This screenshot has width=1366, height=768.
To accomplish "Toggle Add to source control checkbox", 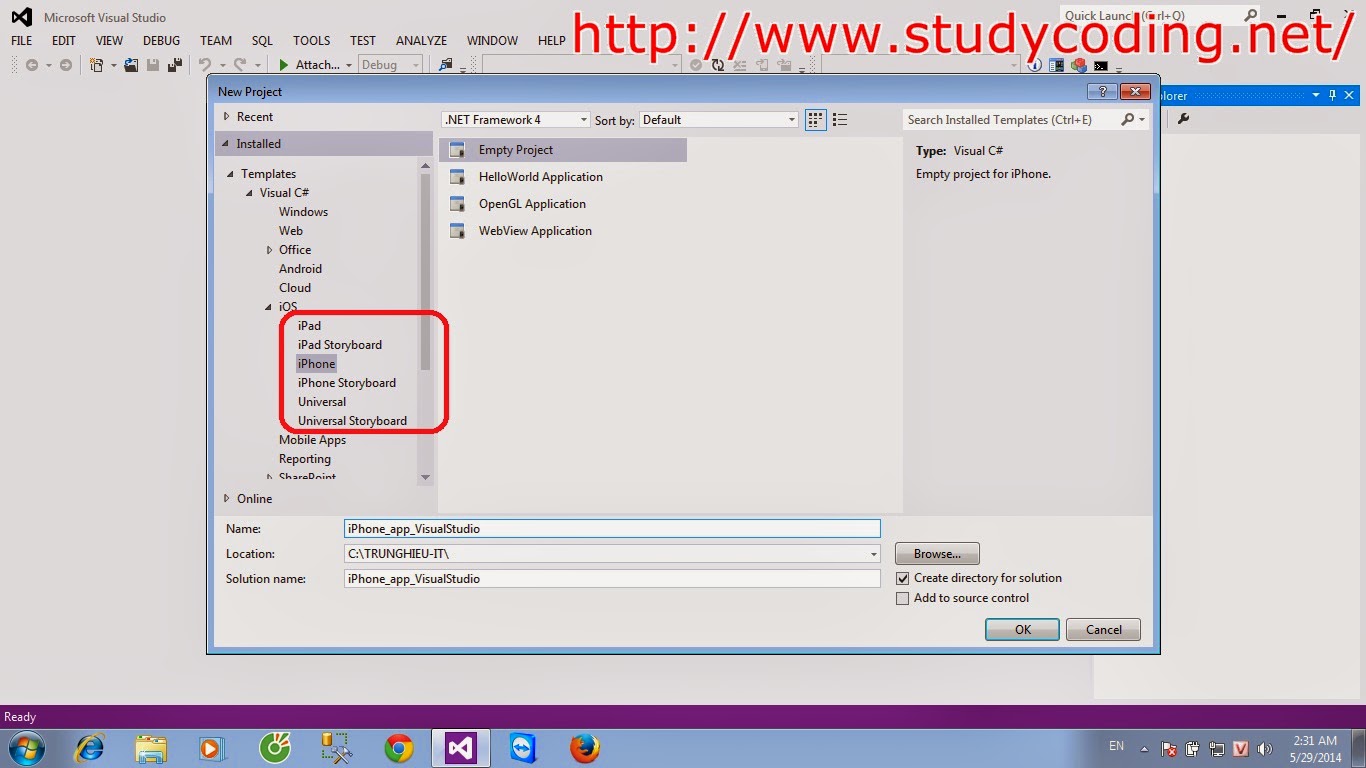I will click(903, 598).
